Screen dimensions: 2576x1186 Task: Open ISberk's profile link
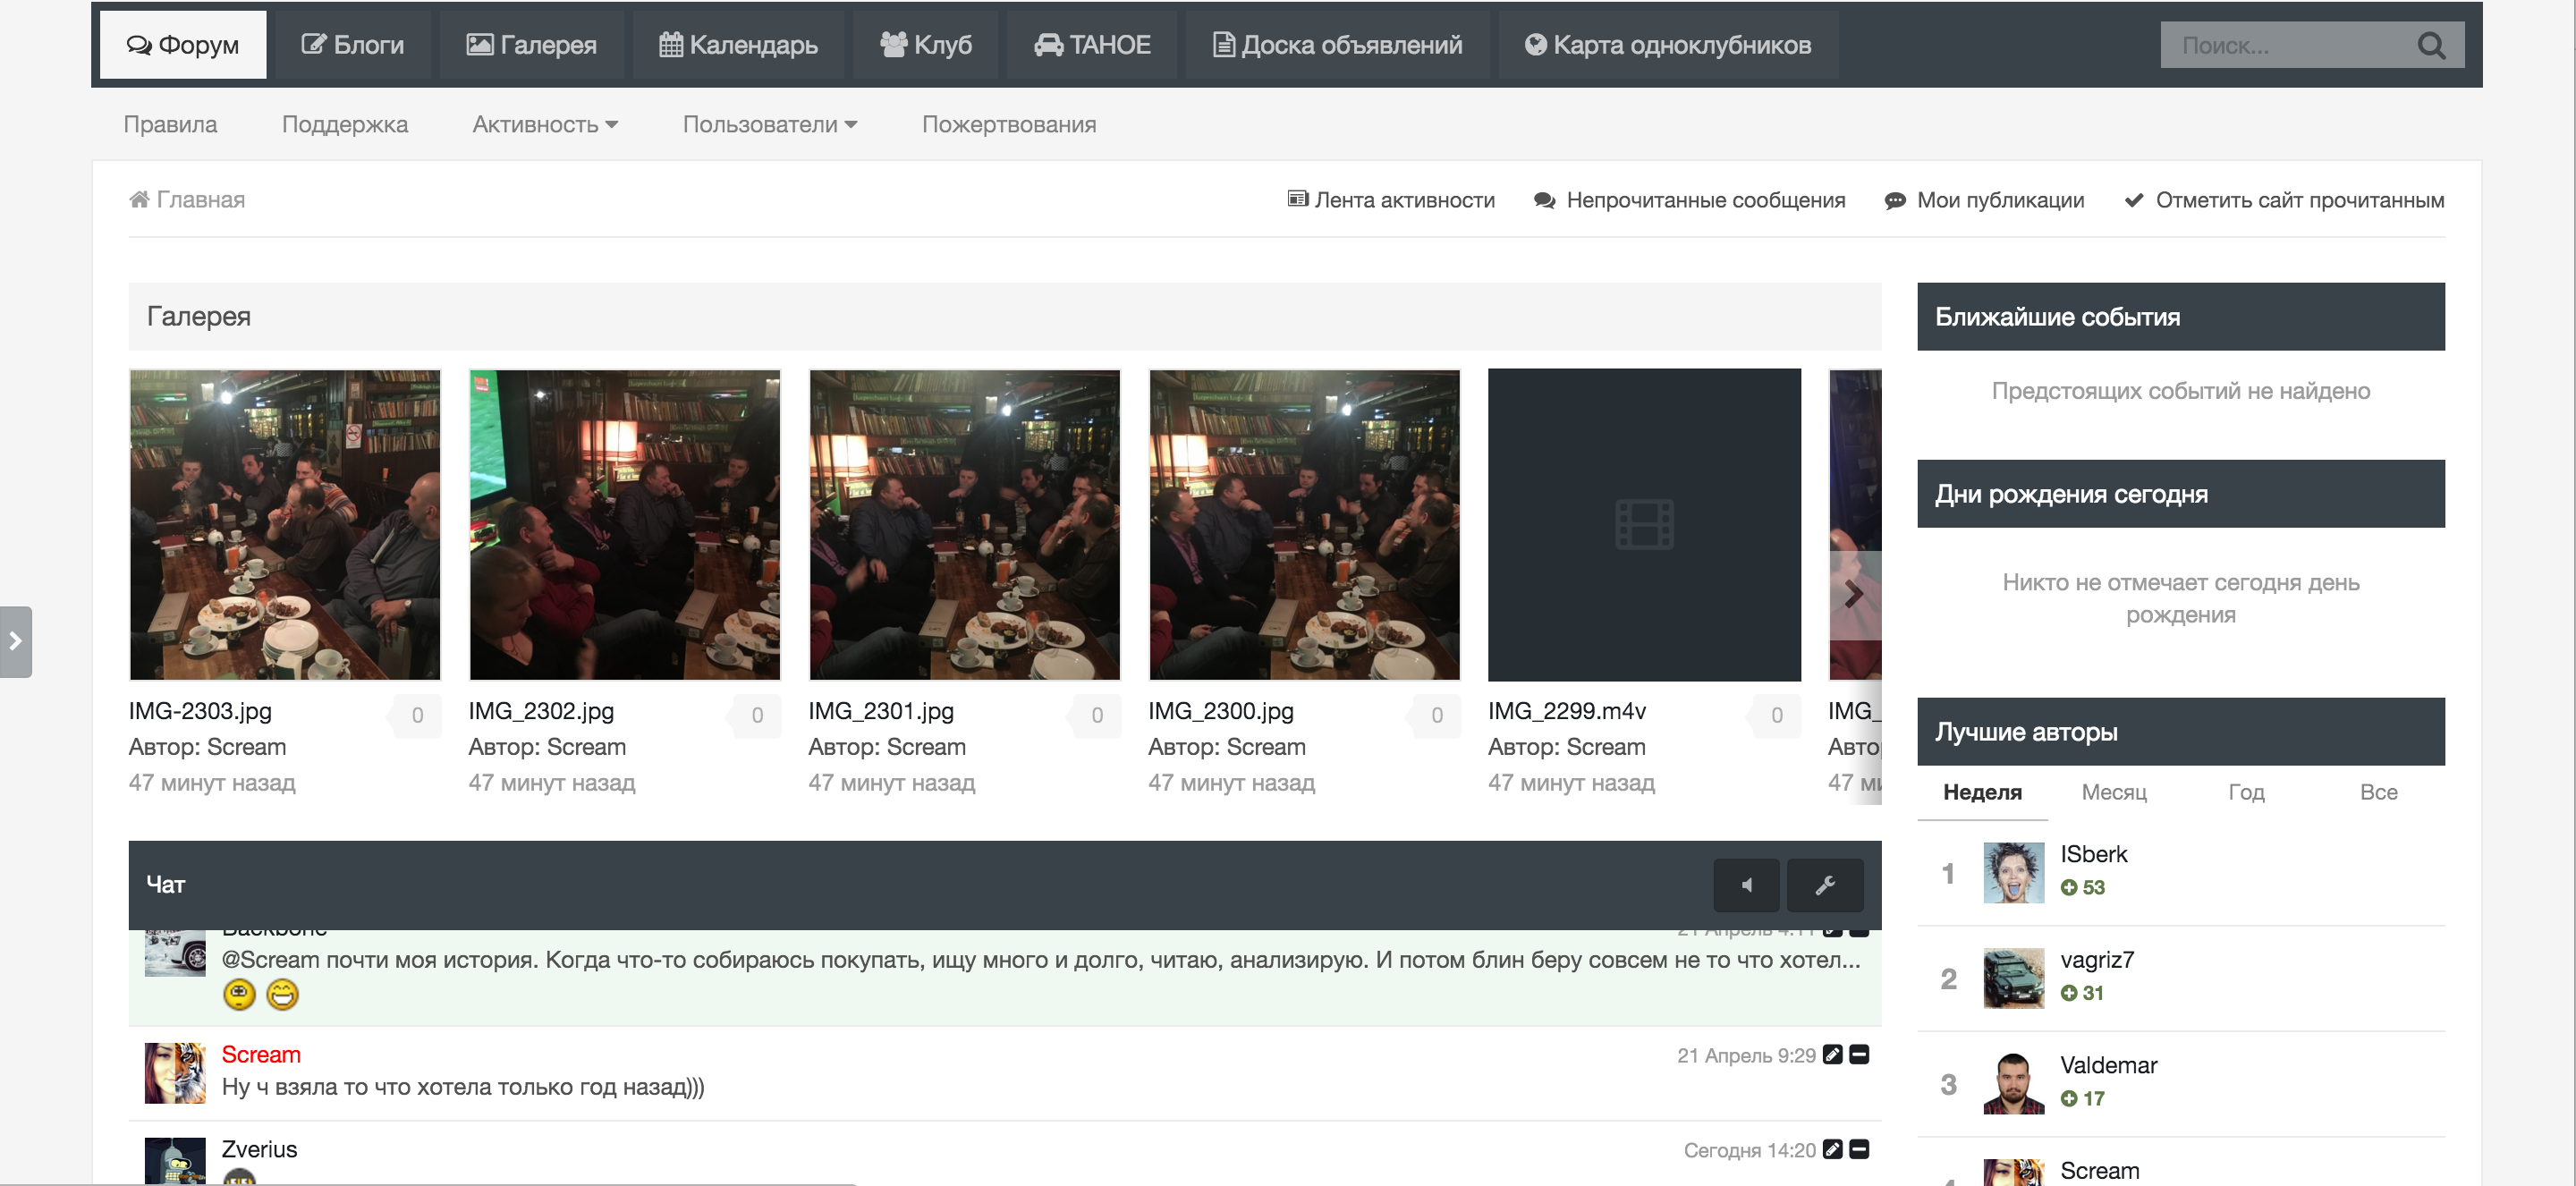click(2093, 855)
